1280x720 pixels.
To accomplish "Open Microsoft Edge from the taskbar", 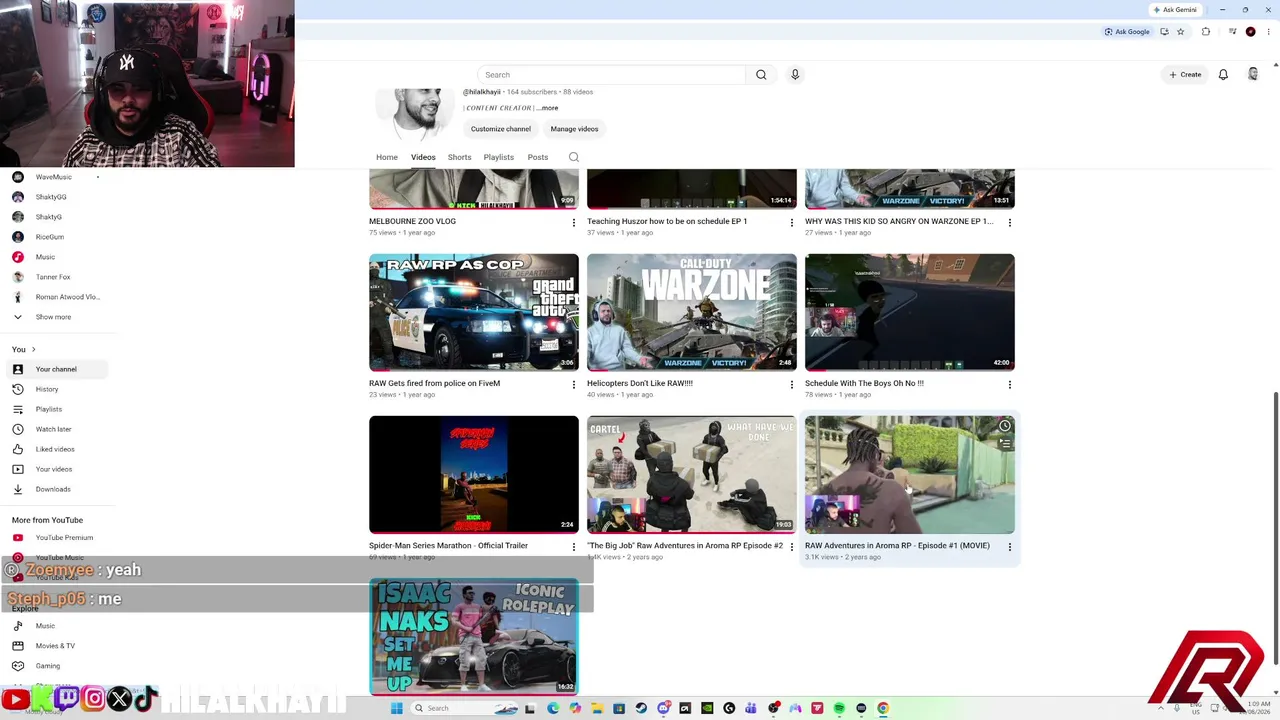I will click(x=553, y=708).
